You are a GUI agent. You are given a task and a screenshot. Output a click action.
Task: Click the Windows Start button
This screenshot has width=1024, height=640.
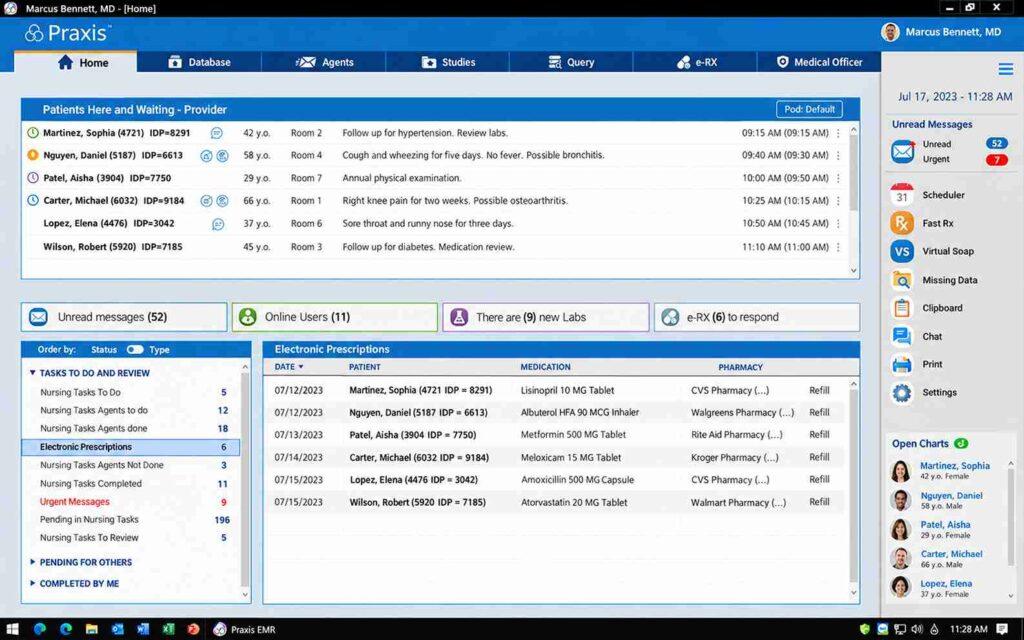(12, 630)
